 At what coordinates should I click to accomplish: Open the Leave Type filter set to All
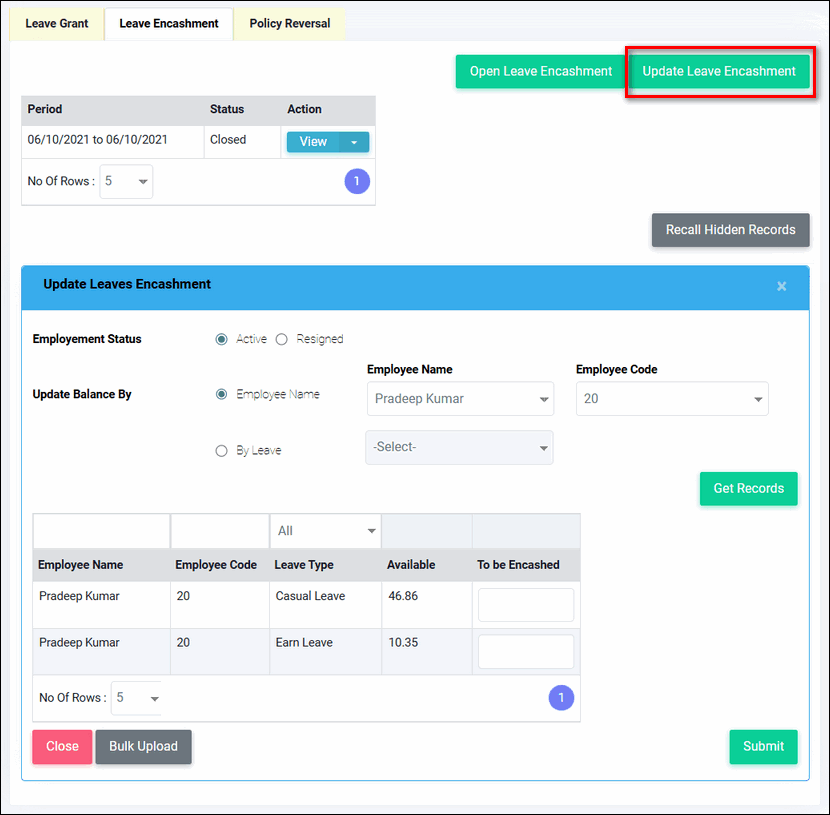326,531
